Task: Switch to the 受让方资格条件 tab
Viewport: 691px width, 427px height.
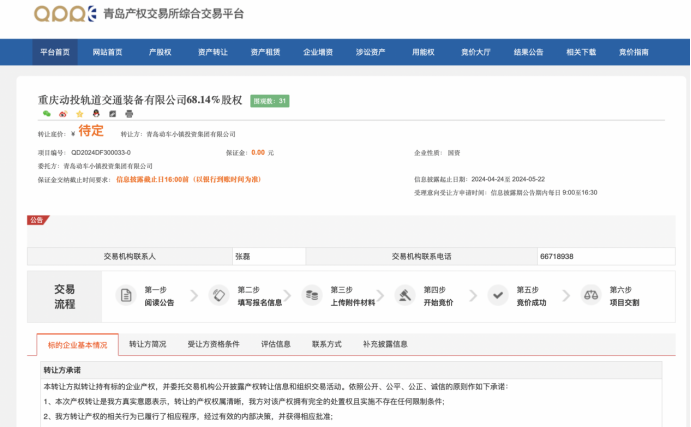Action: [214, 344]
